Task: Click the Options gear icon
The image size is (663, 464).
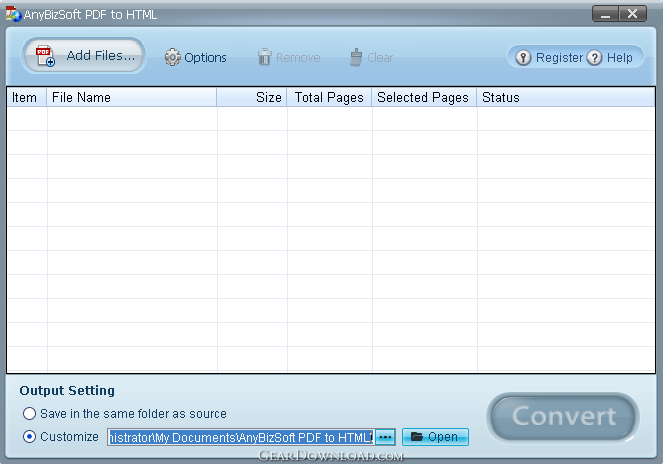Action: point(173,57)
